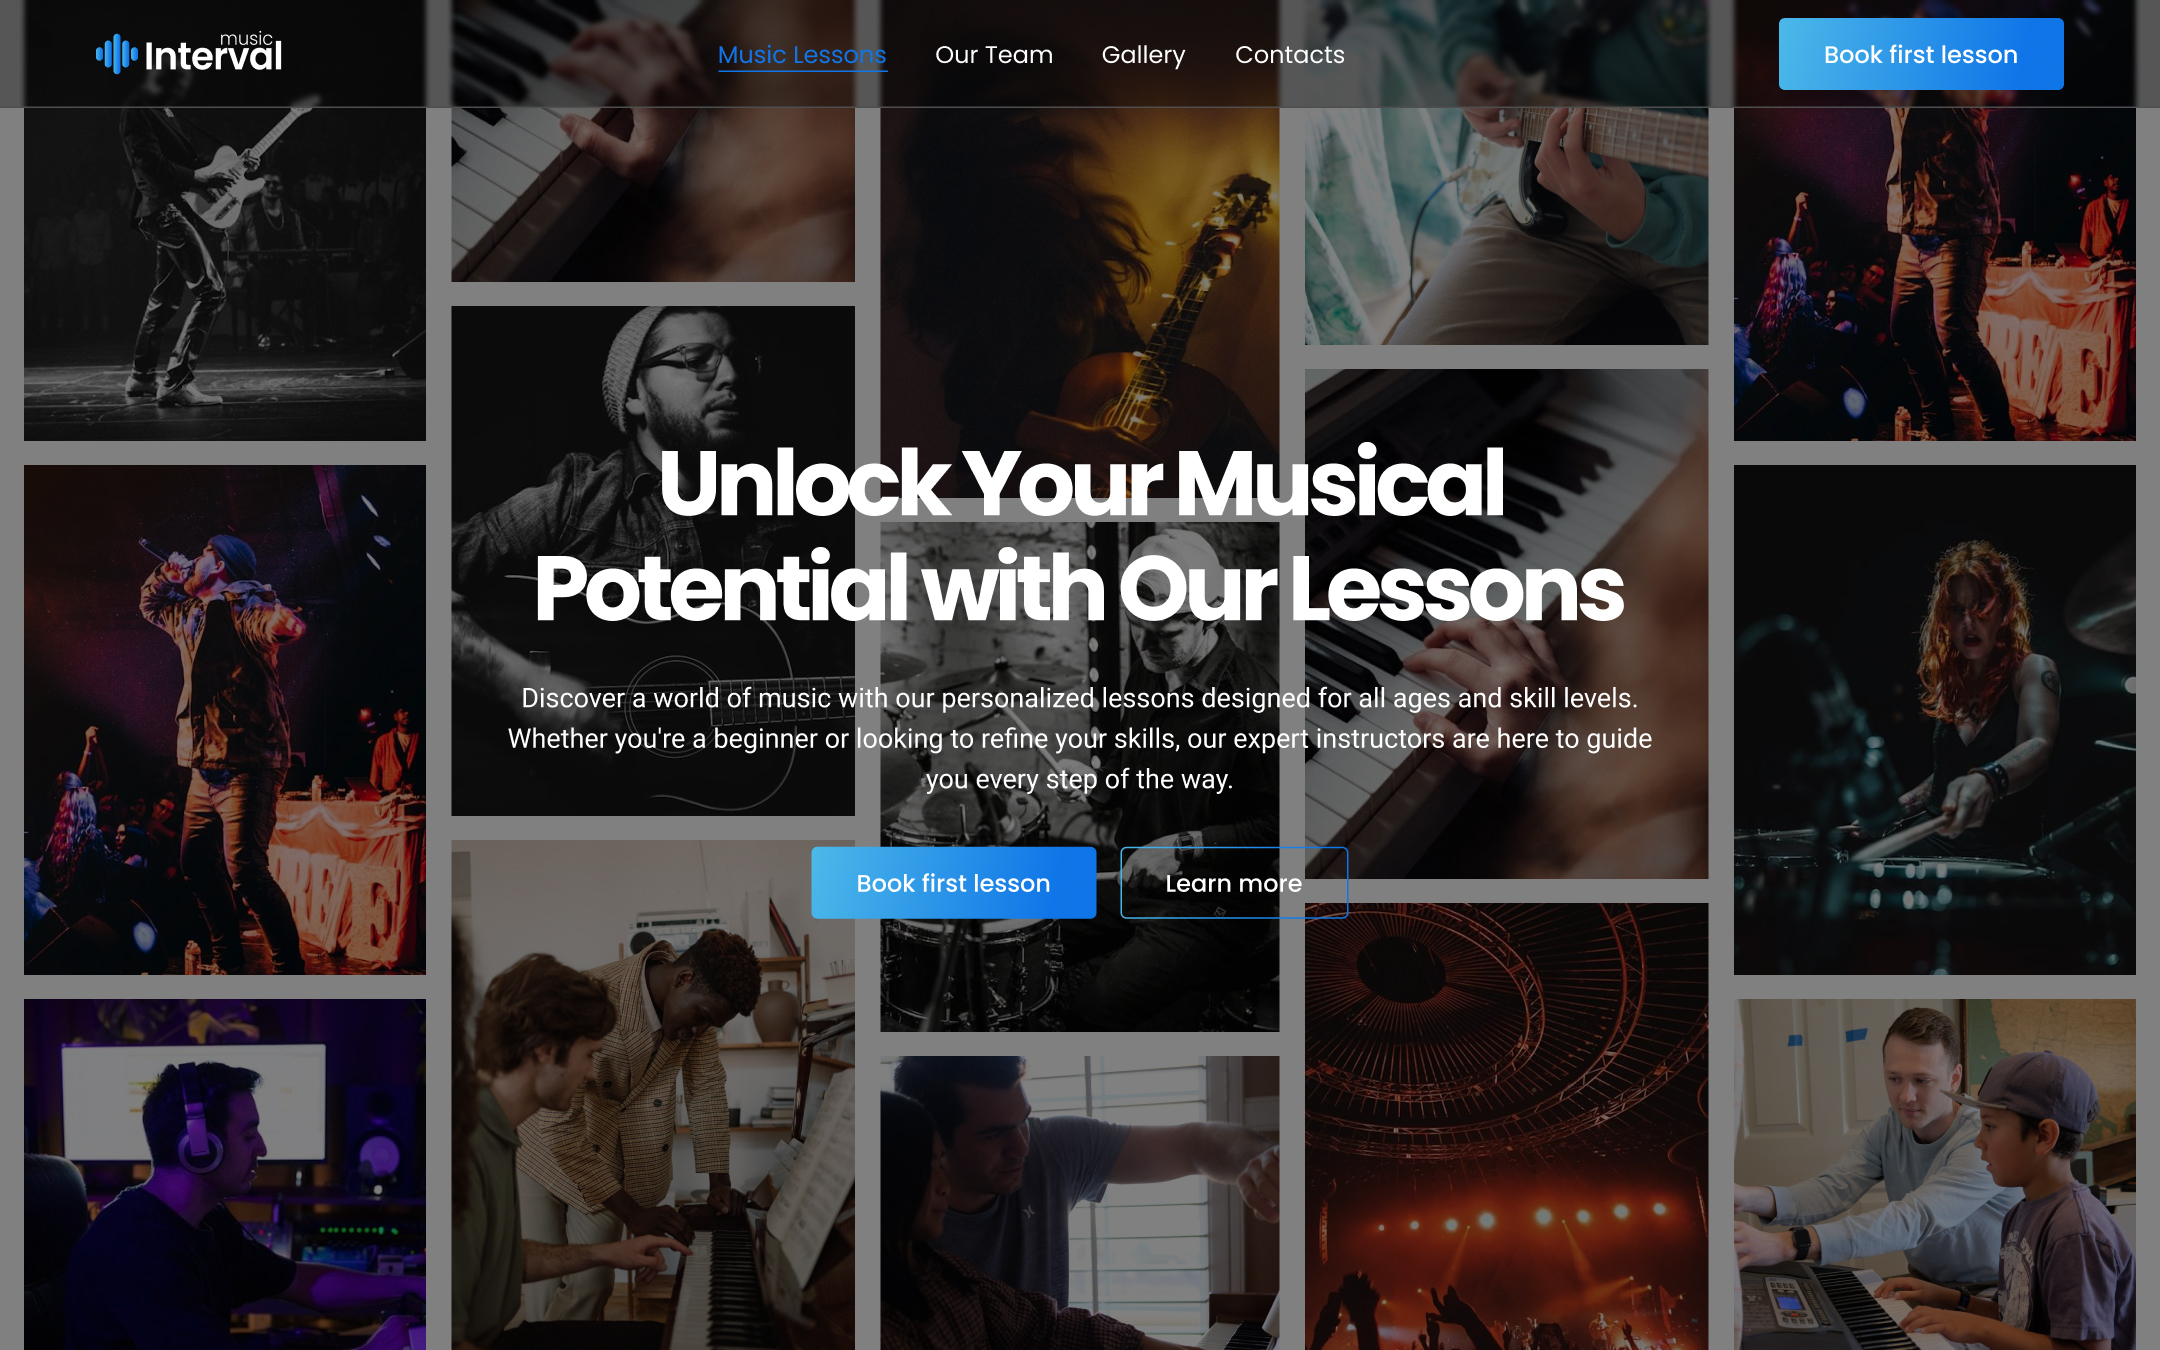Screen dimensions: 2160x1350
Task: Click the Interval music logo
Action: click(189, 53)
